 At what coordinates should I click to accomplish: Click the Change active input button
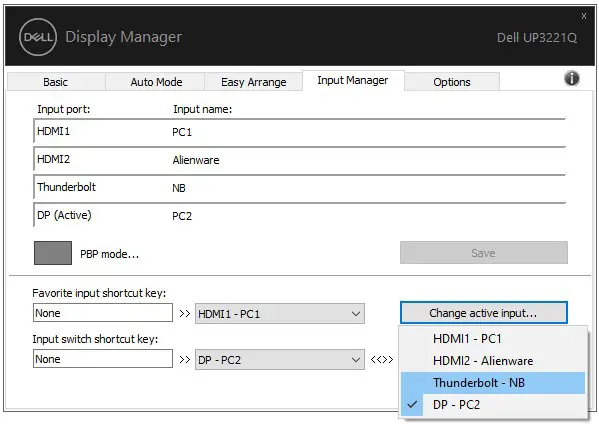(x=484, y=313)
